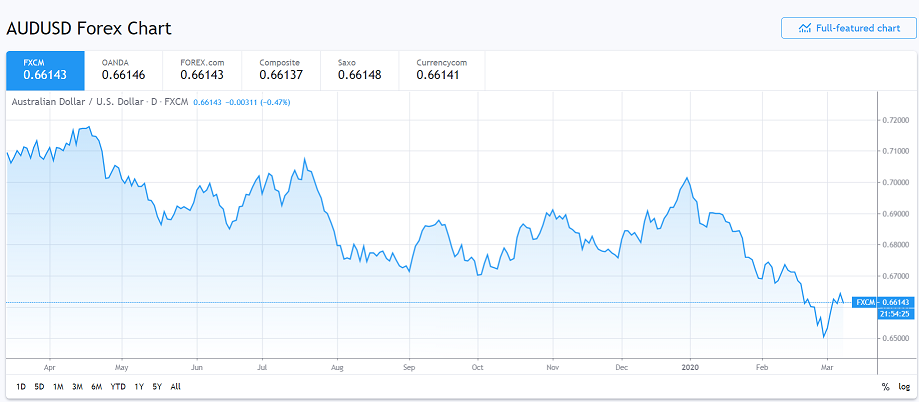
Task: Click the Dec label on time axis
Action: (622, 367)
